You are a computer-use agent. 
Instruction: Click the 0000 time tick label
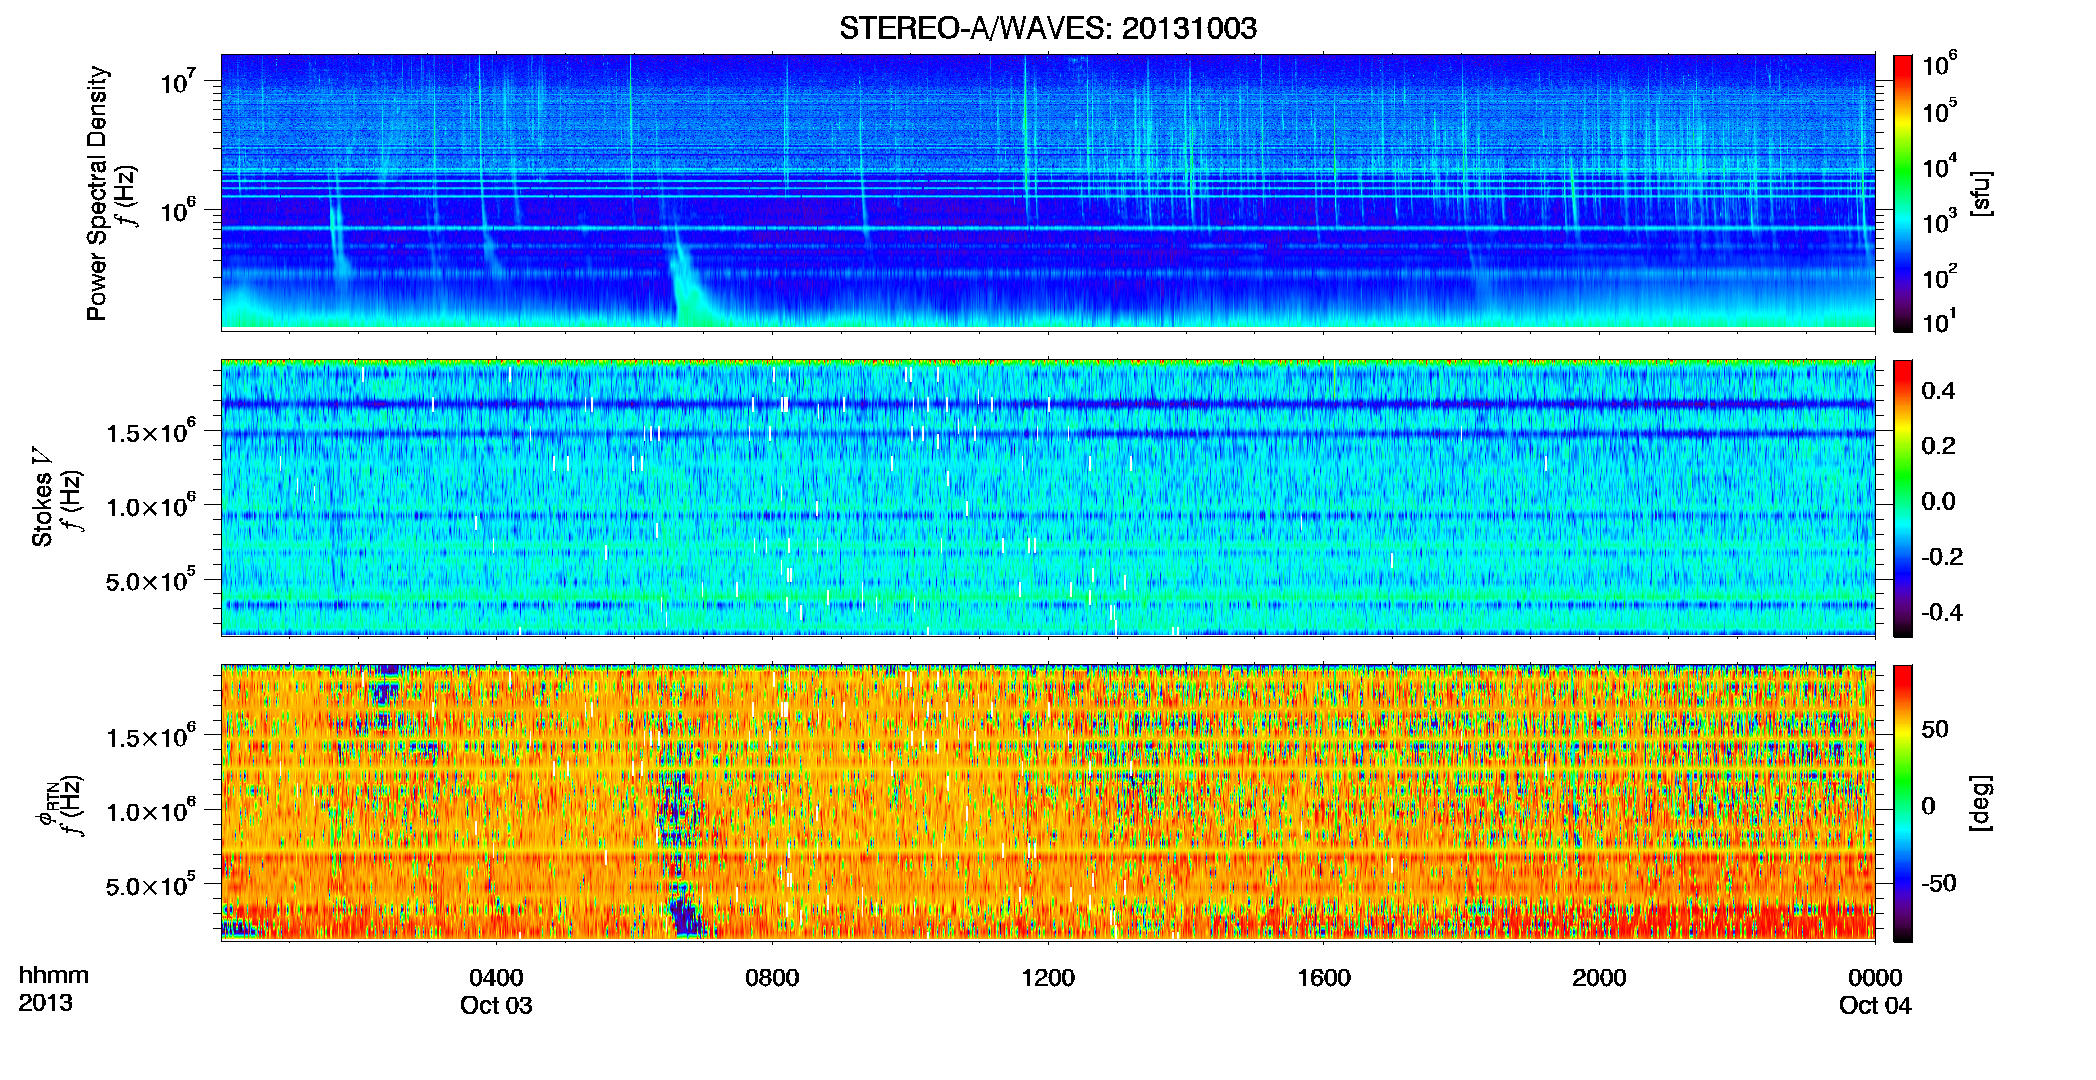coord(1875,978)
